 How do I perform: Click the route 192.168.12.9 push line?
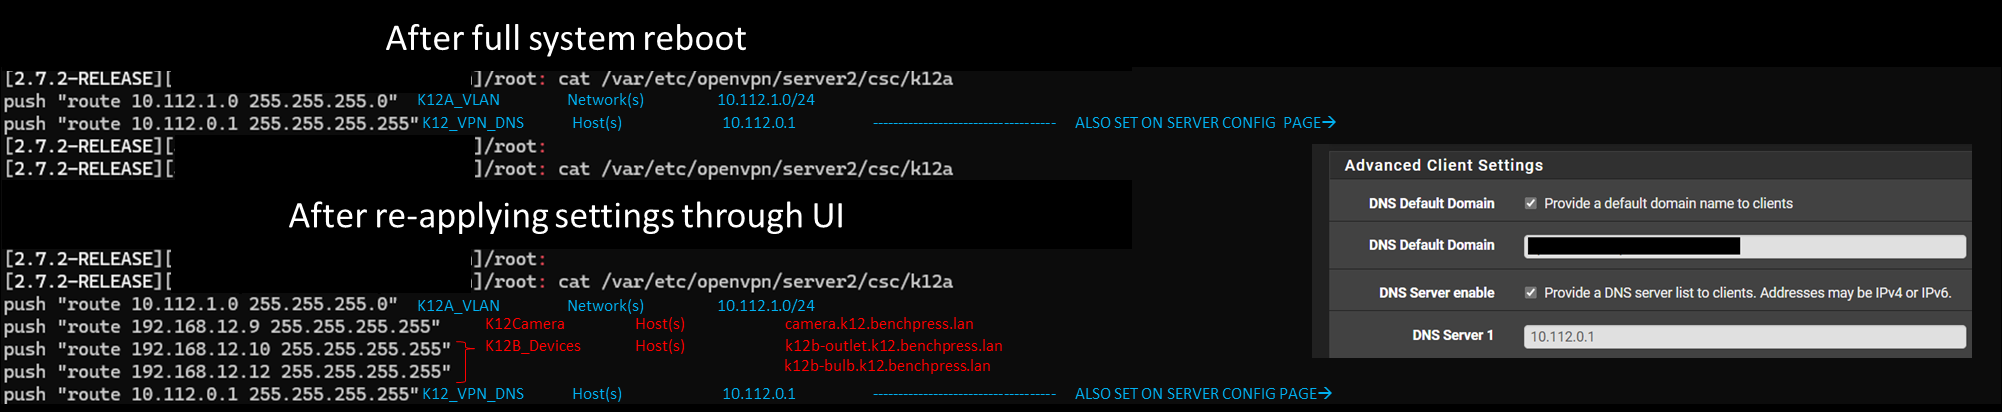click(222, 326)
